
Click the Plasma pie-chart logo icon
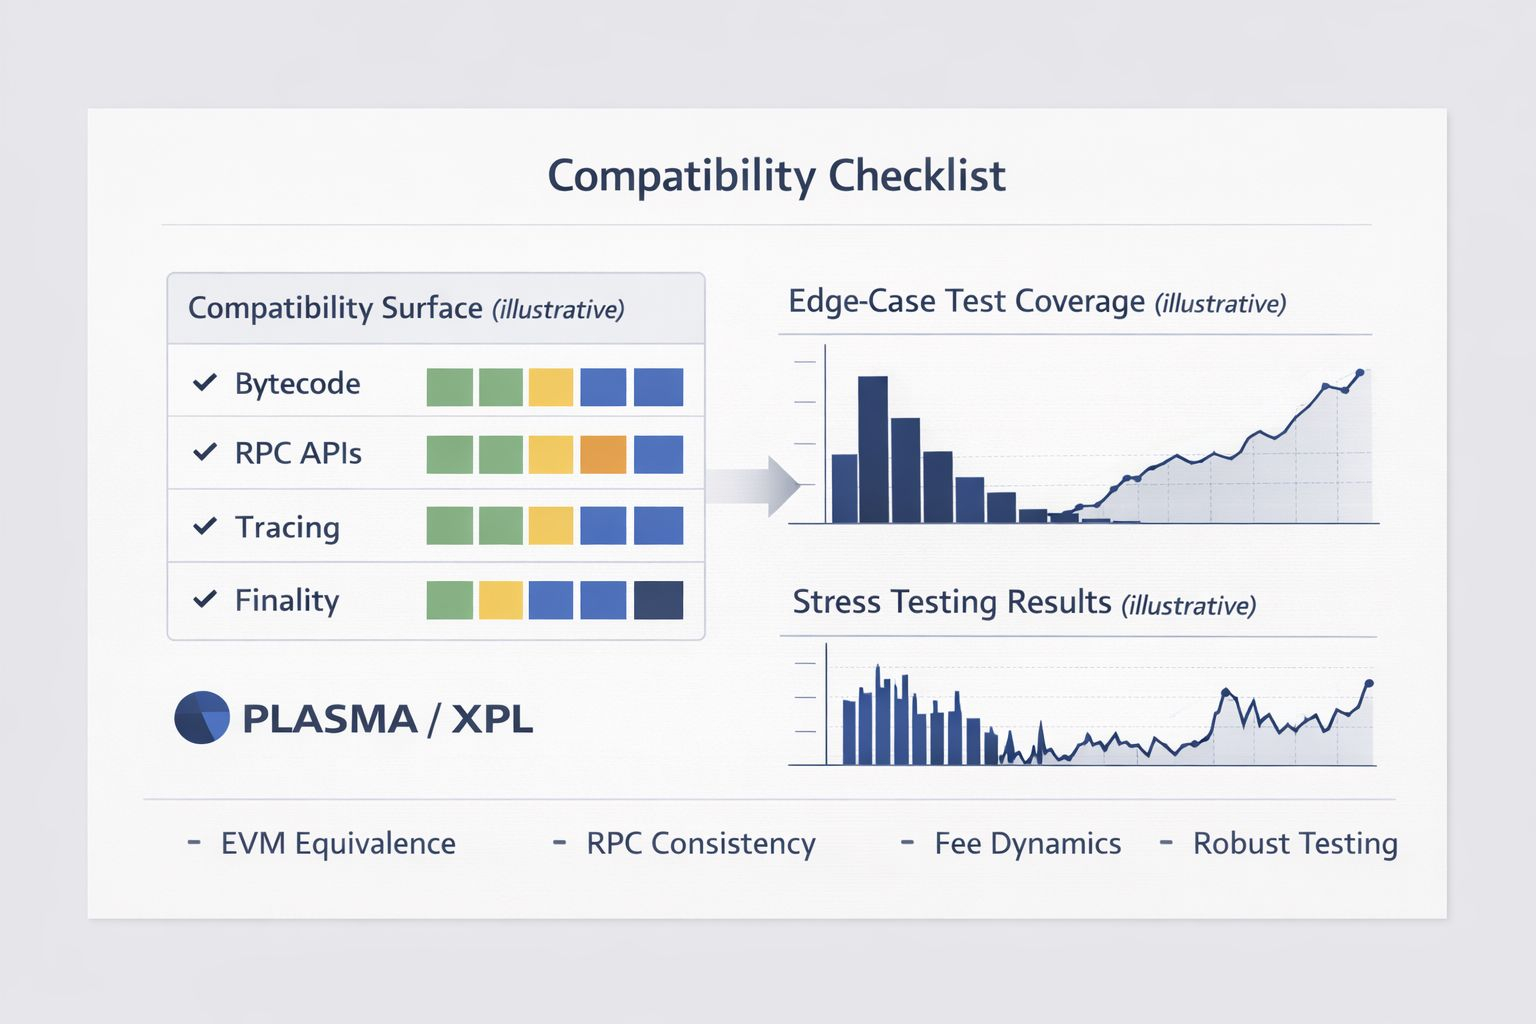[x=202, y=718]
